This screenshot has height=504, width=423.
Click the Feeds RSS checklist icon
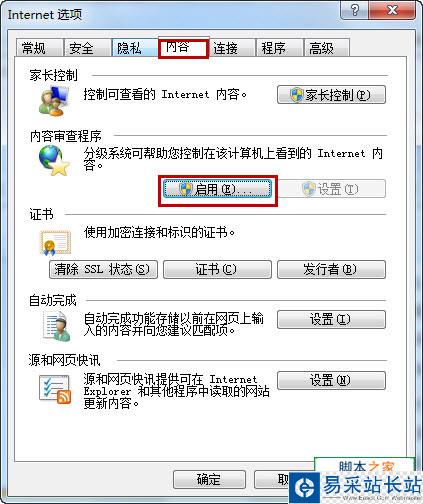pyautogui.click(x=55, y=389)
